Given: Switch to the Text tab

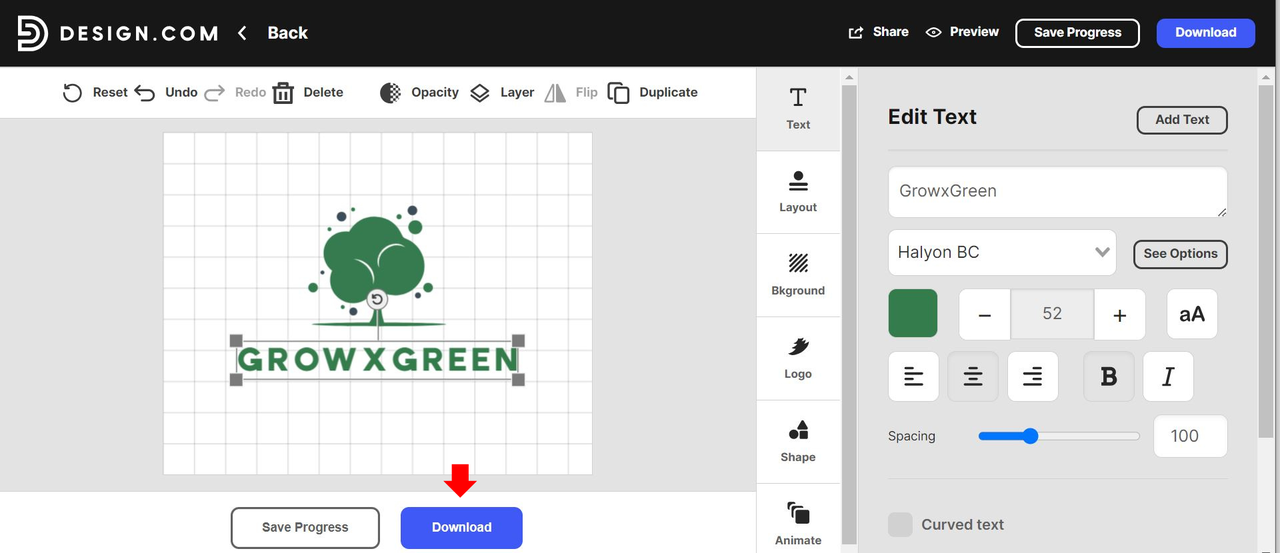Looking at the screenshot, I should click(x=798, y=109).
